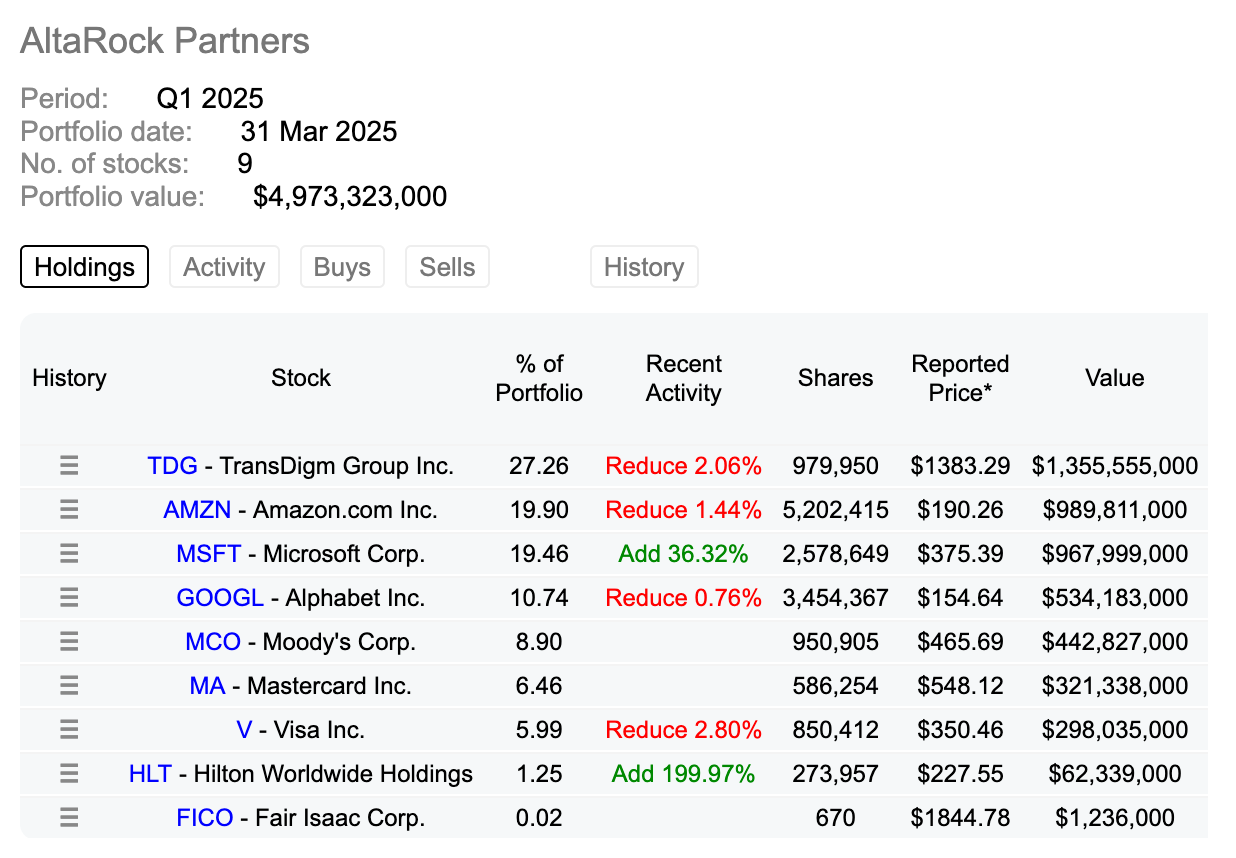This screenshot has height=858, width=1236.
Task: Click the Q1 2025 period value
Action: [210, 98]
